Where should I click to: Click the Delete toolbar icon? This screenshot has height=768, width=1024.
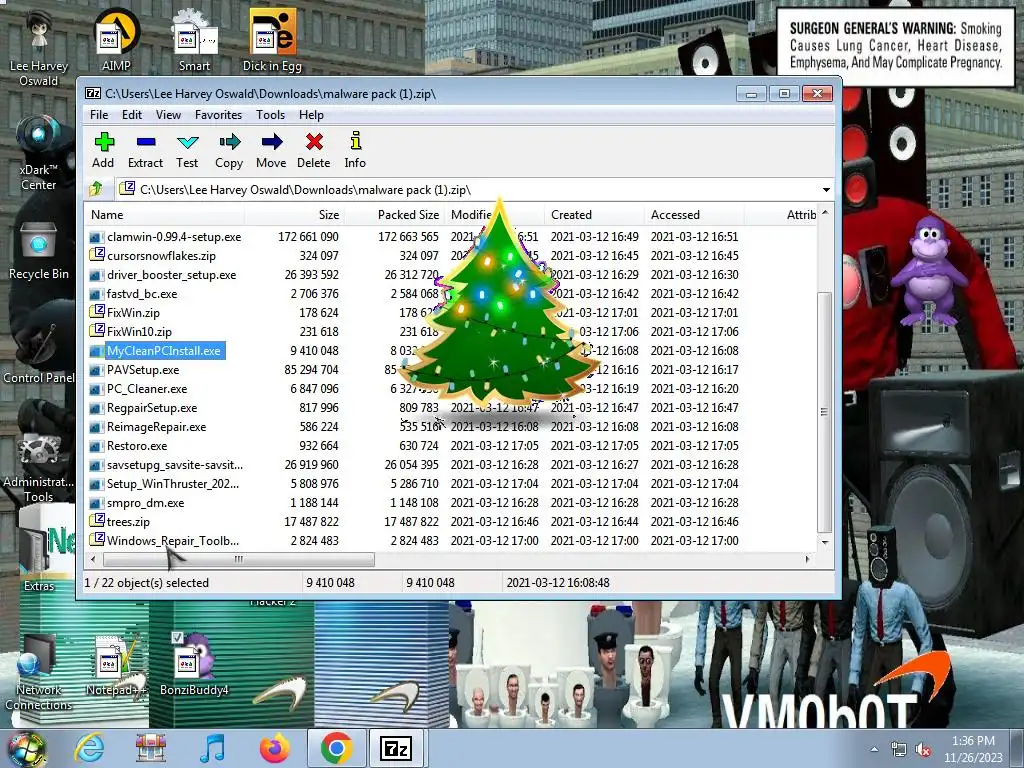314,142
